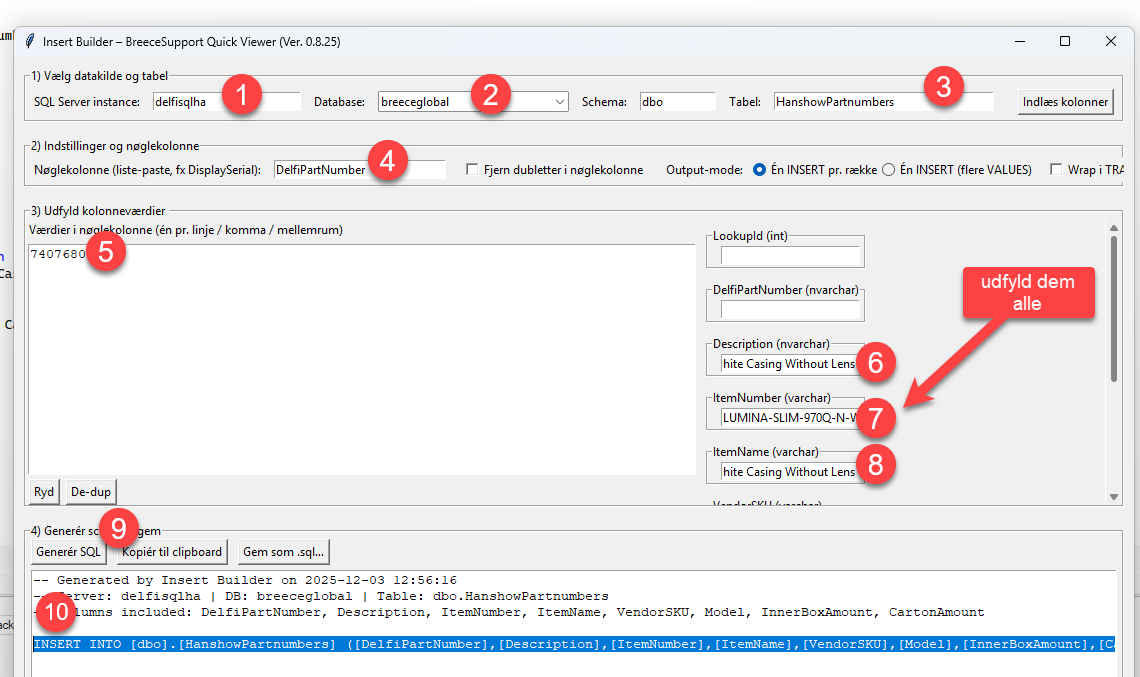1140x677 pixels.
Task: Click the column panel scroll up arrow
Action: click(x=1114, y=228)
